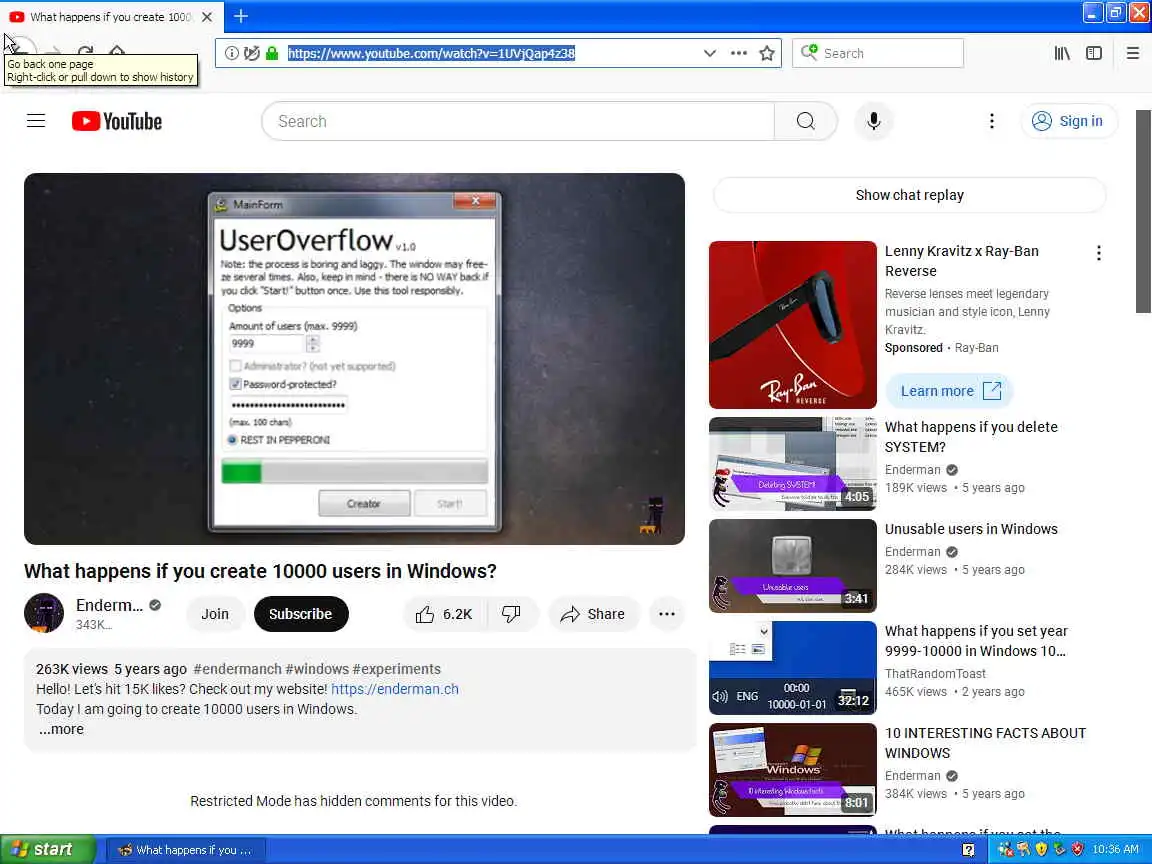Expand the address bar history dropdown
The height and width of the screenshot is (864, 1152).
(x=710, y=53)
